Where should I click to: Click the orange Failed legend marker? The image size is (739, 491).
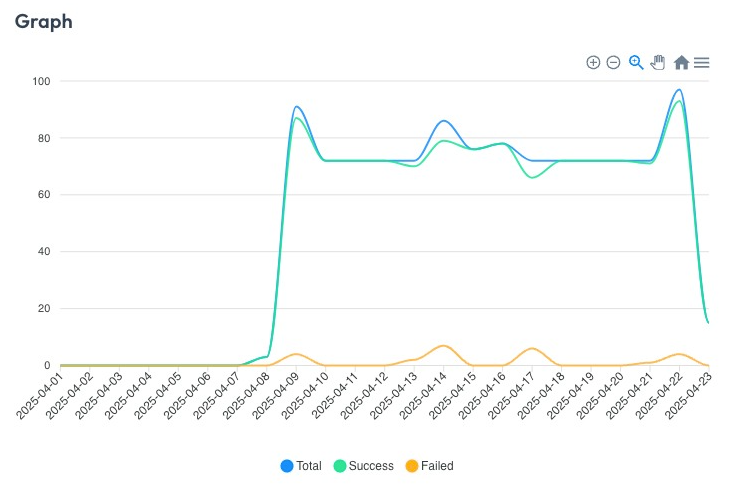tap(413, 465)
